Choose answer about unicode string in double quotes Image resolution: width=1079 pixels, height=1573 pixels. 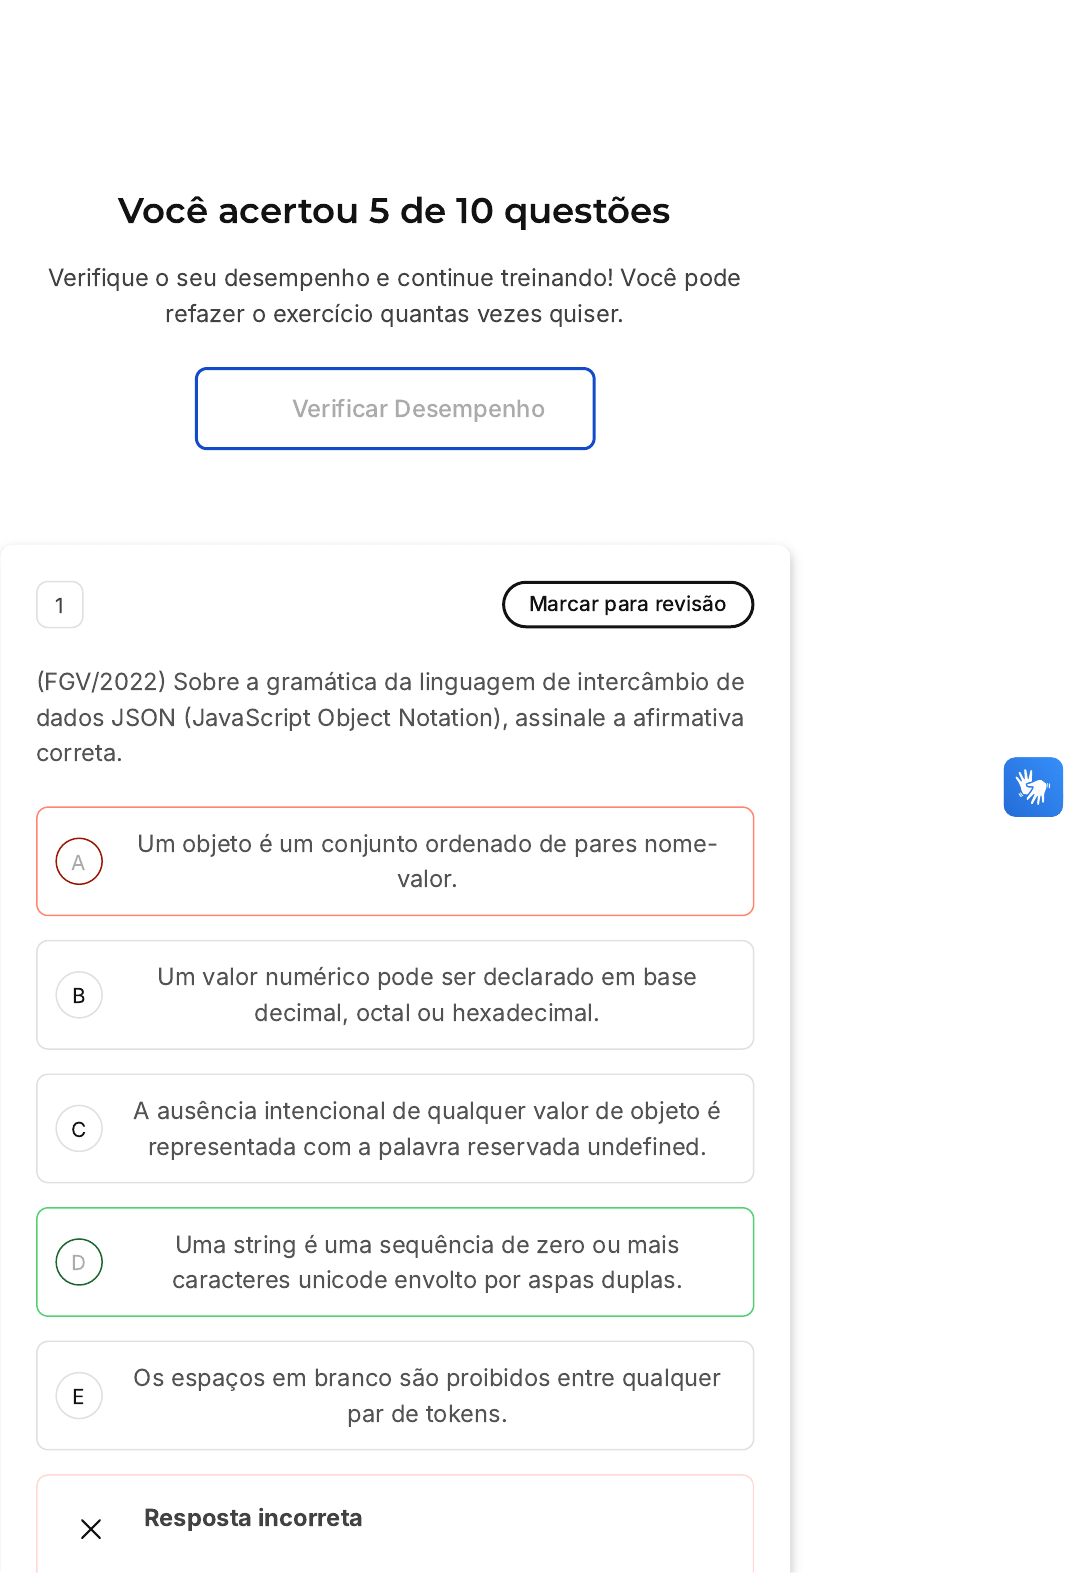coord(427,1262)
